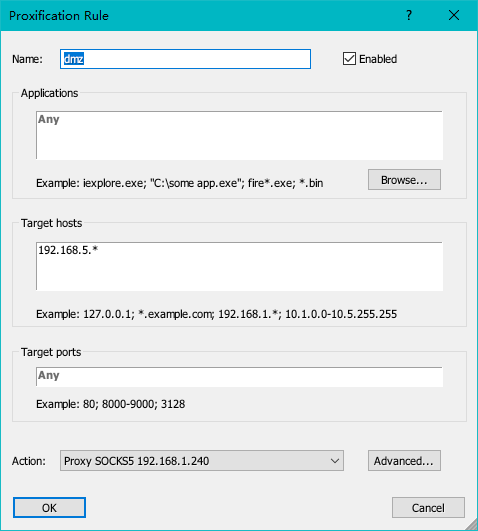
Task: Confirm the rule with OK
Action: click(x=49, y=507)
